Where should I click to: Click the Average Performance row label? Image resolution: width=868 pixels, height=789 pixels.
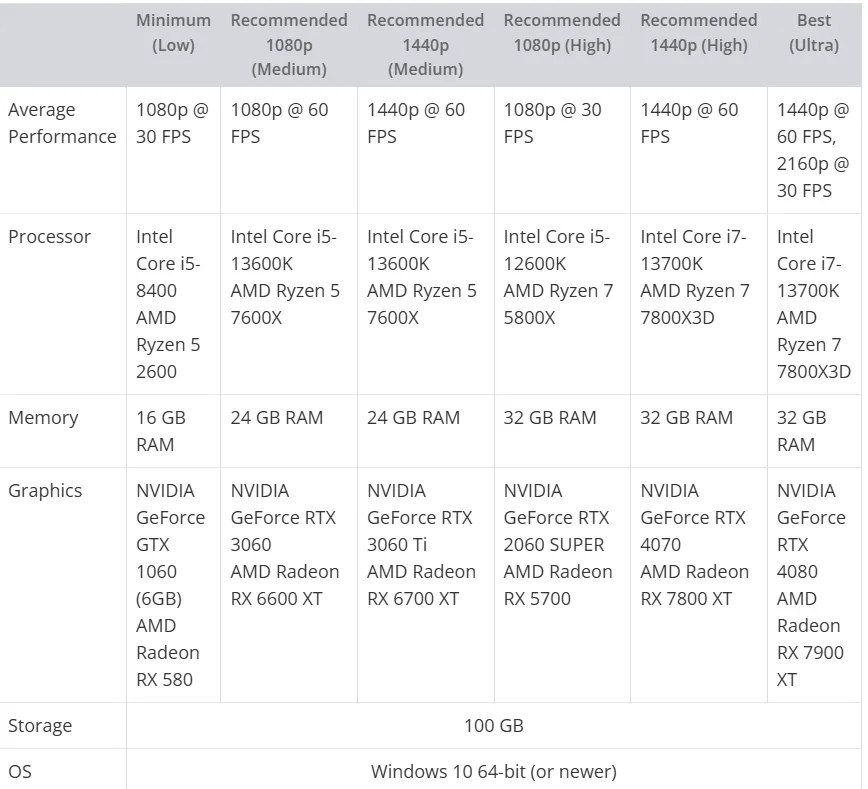click(62, 123)
